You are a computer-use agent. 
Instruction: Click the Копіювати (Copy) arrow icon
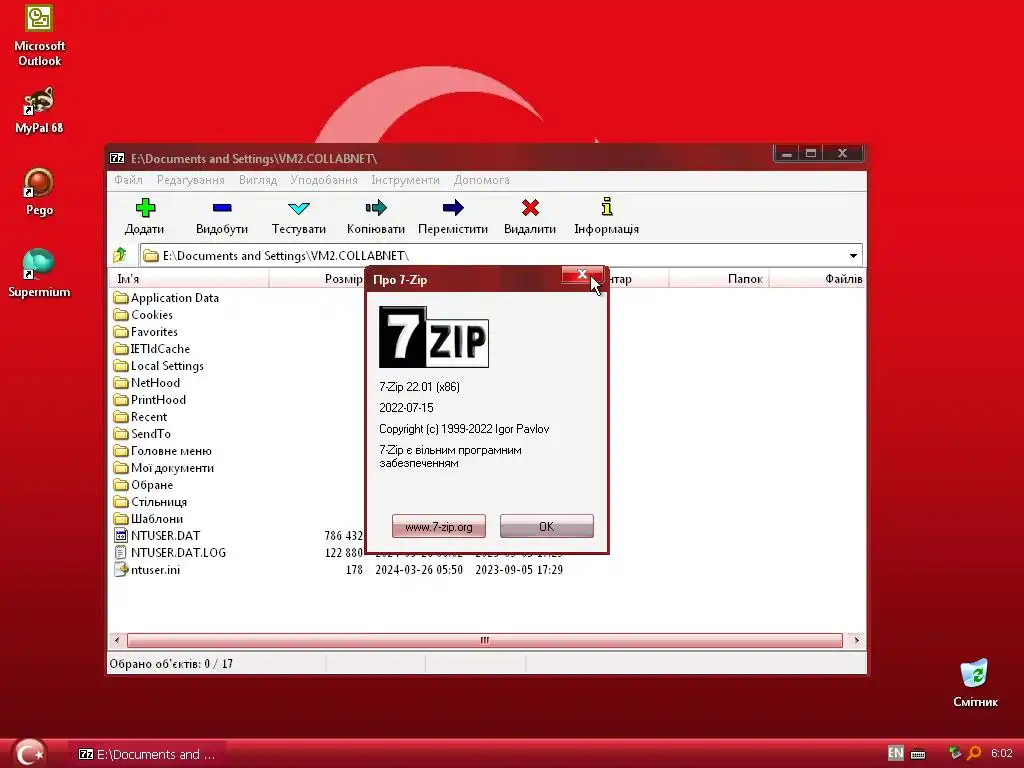click(x=376, y=208)
